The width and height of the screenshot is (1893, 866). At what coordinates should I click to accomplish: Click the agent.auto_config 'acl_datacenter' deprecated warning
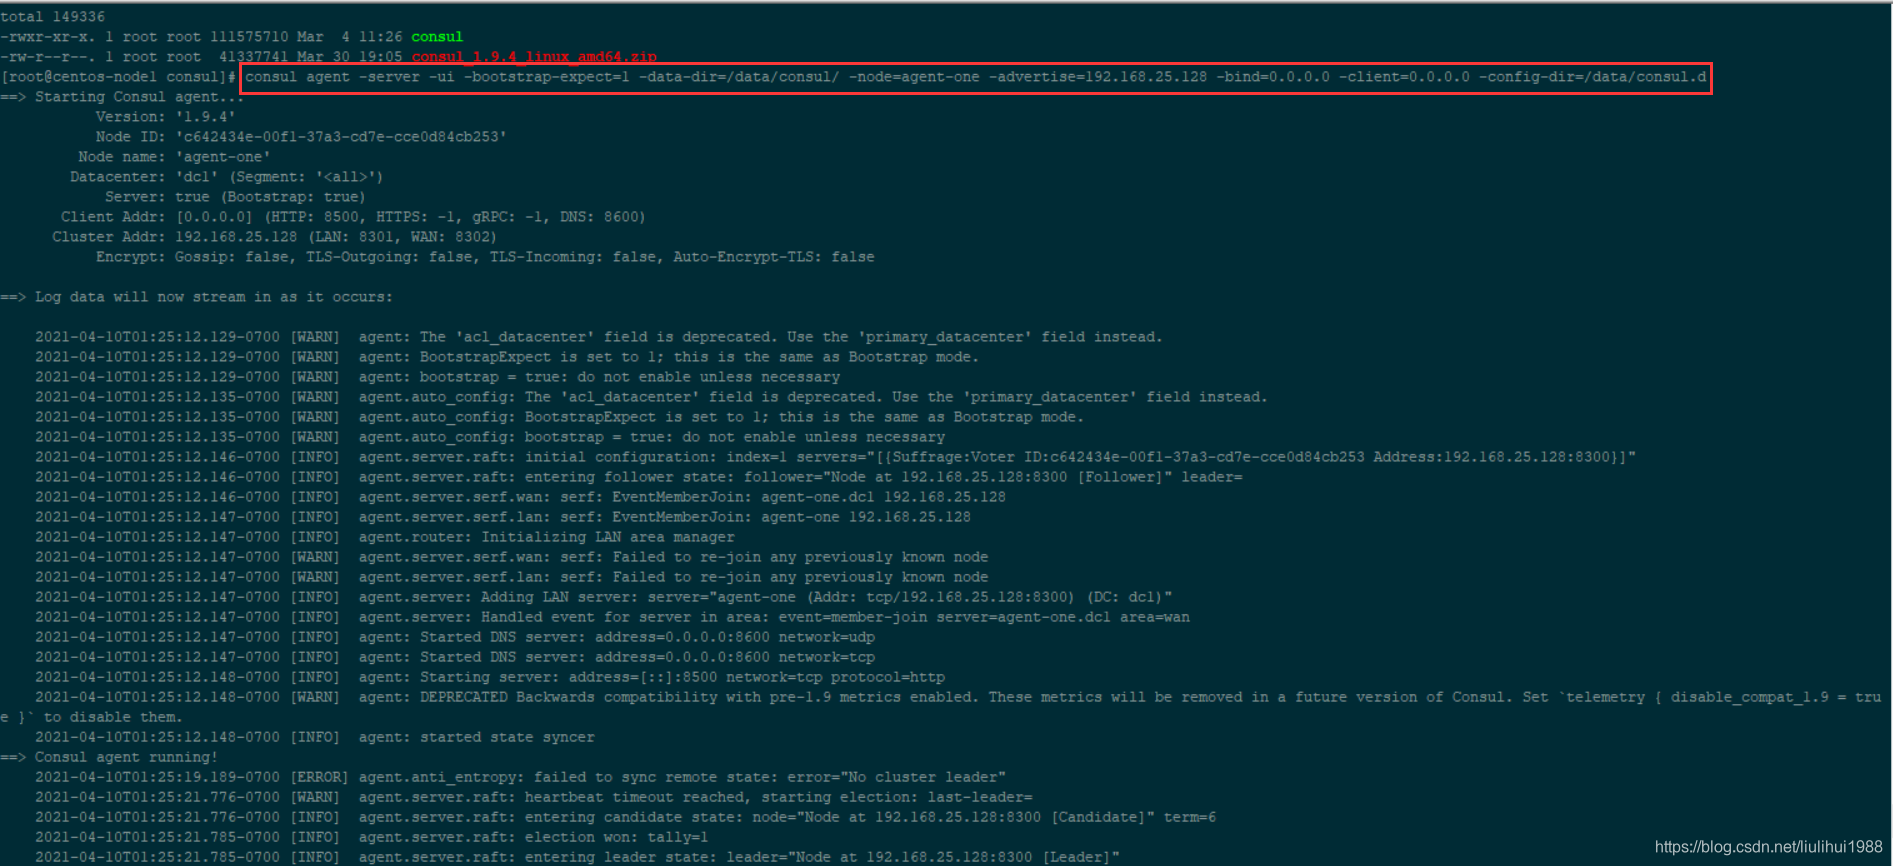pos(651,397)
